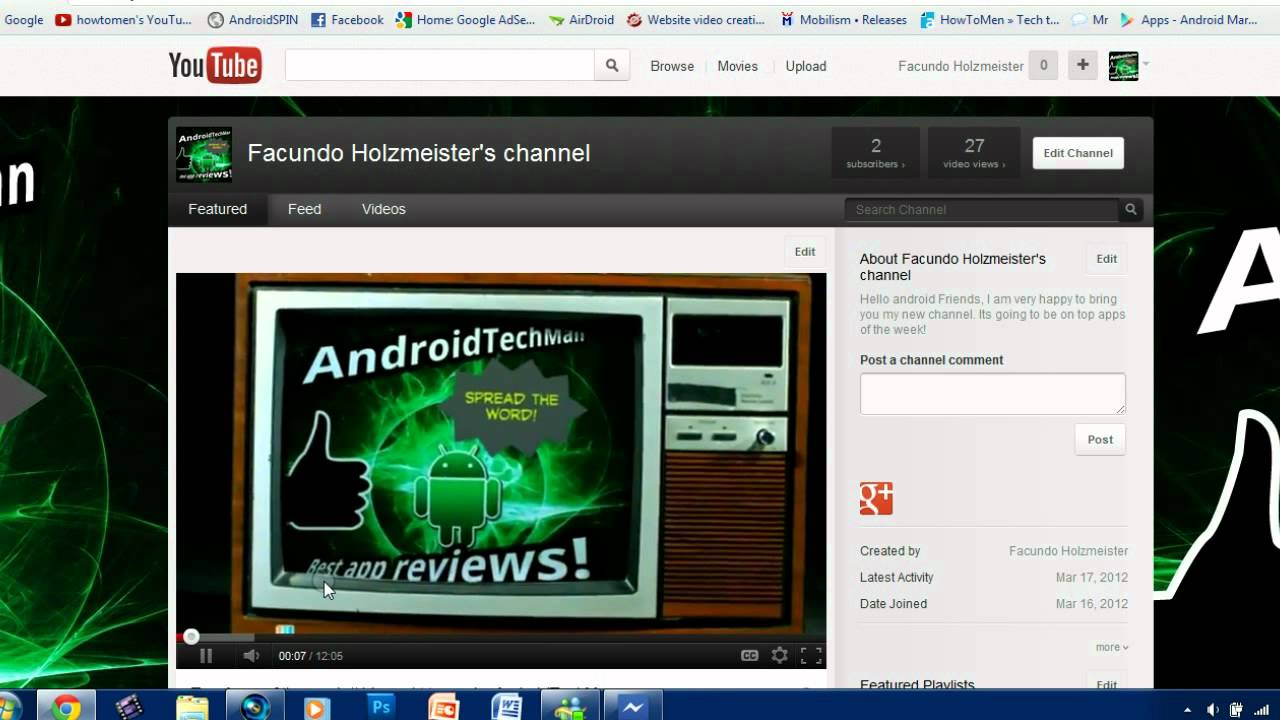Open the AirDroid bookmark

point(581,20)
